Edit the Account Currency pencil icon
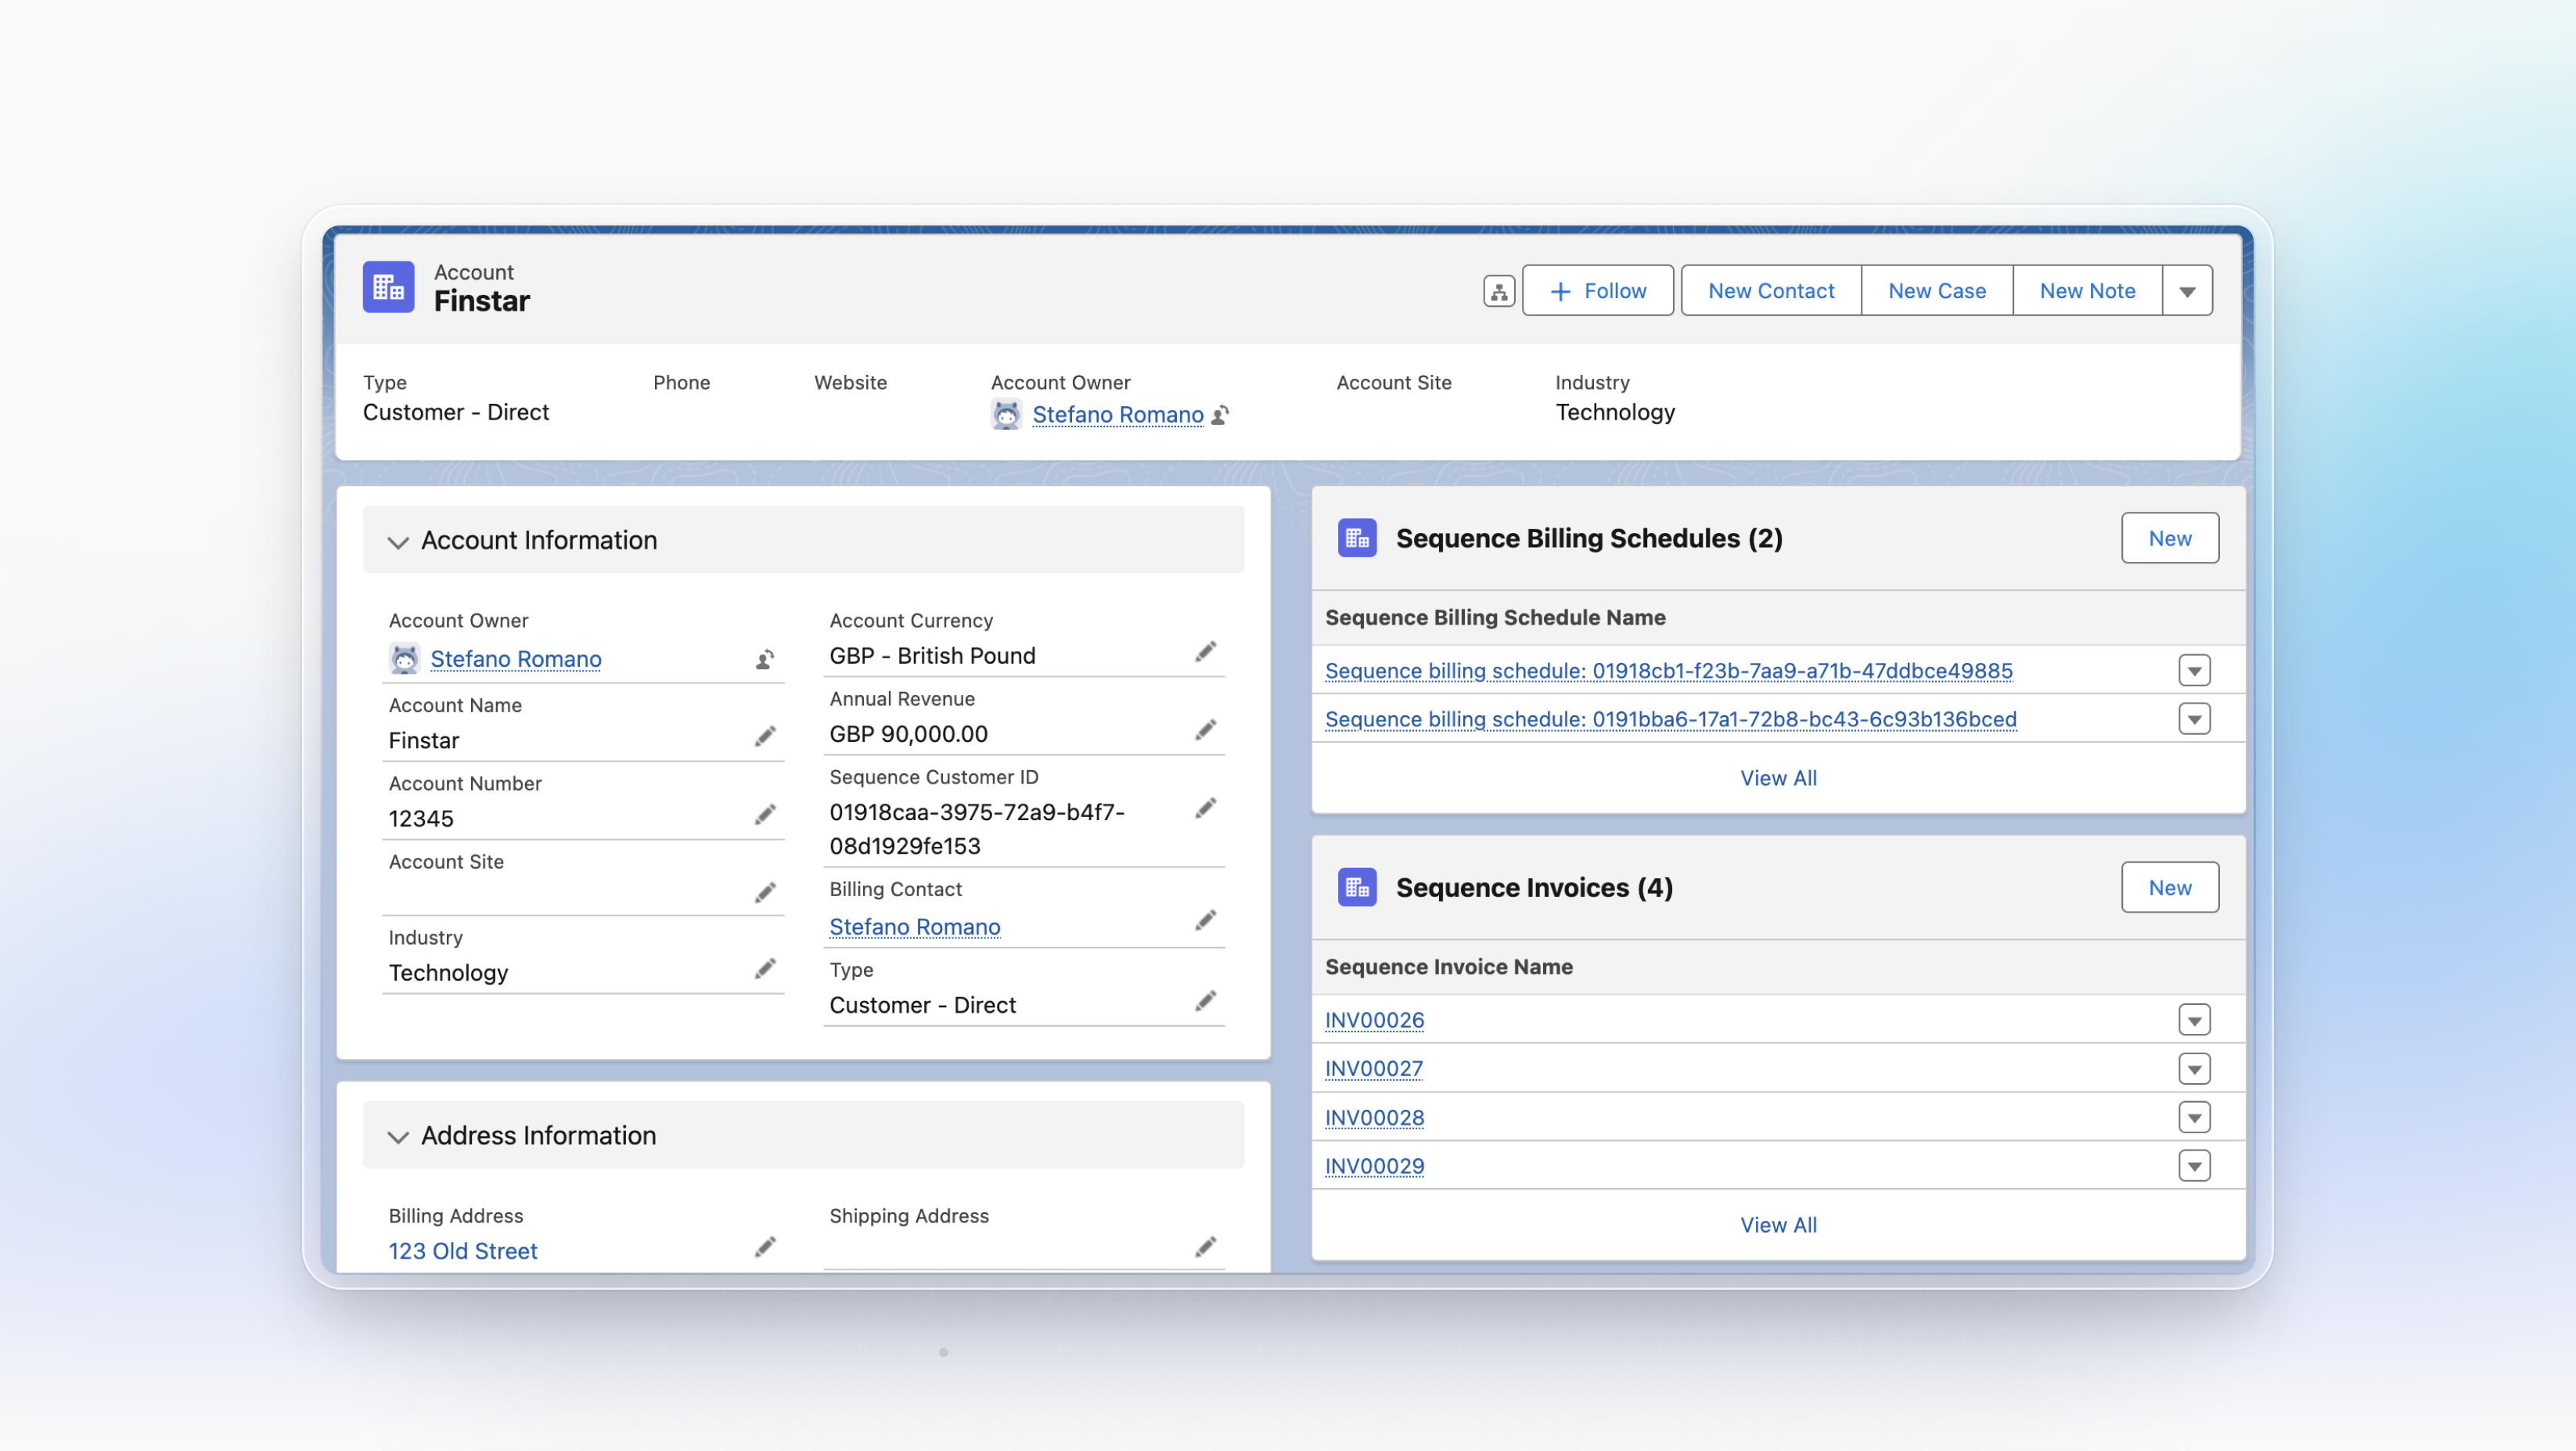2576x1451 pixels. 1205,652
